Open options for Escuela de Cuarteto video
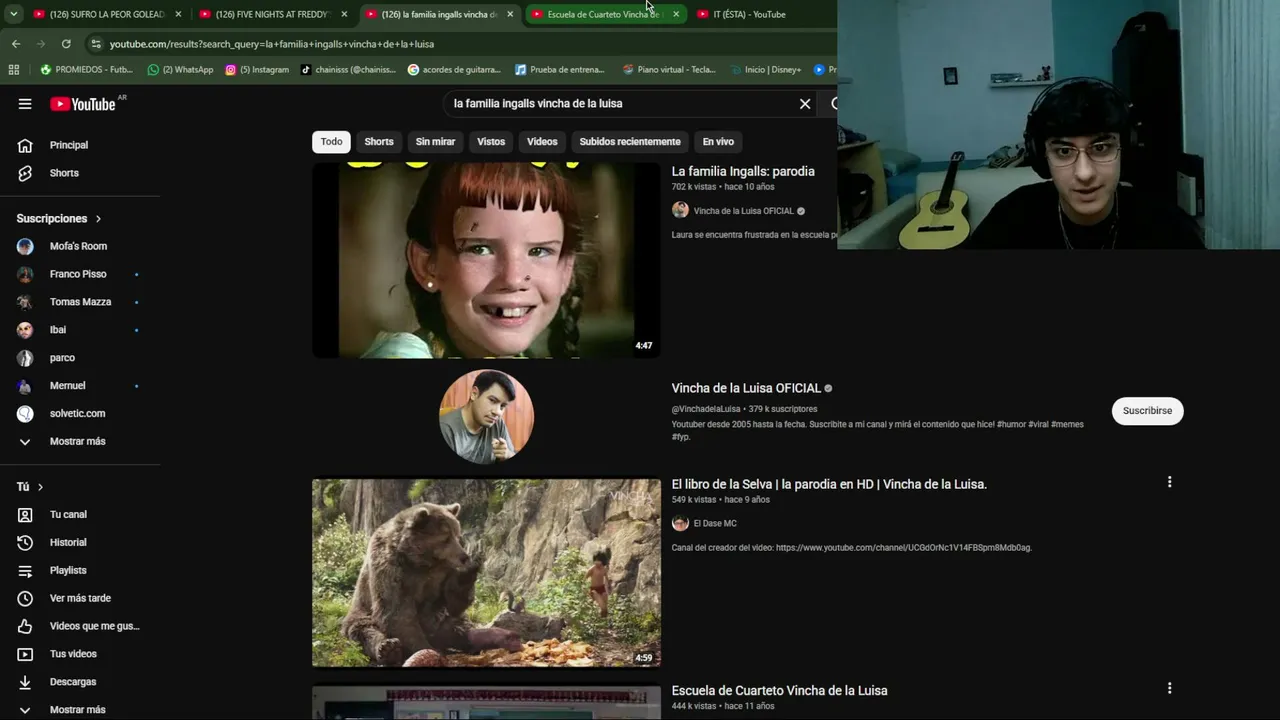Image resolution: width=1280 pixels, height=720 pixels. [x=1169, y=688]
